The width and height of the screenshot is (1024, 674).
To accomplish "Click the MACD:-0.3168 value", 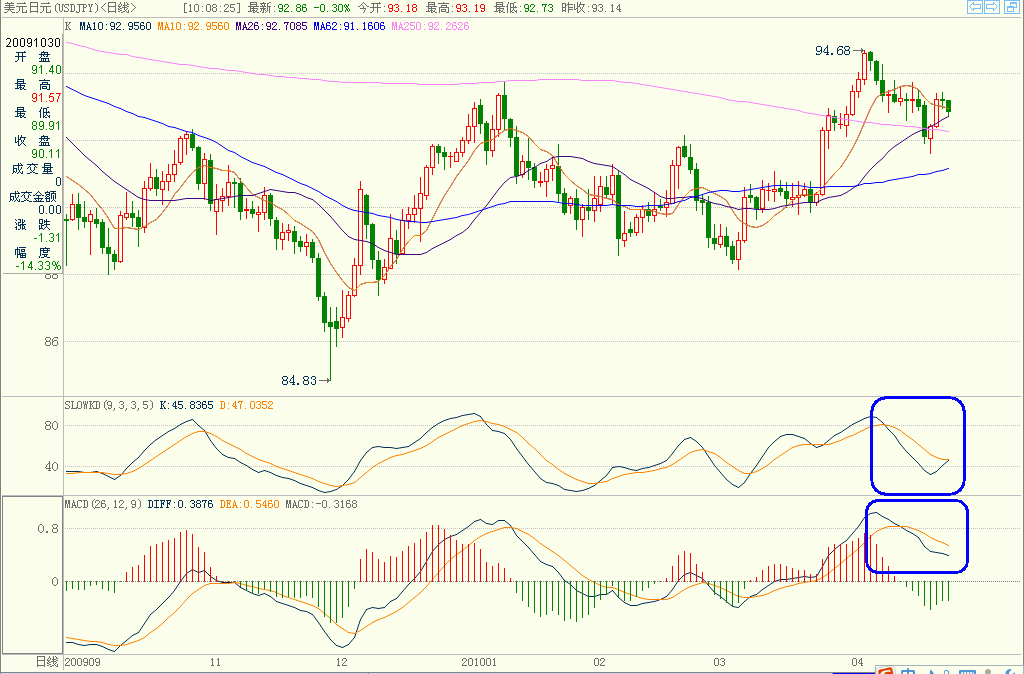I will pyautogui.click(x=321, y=504).
